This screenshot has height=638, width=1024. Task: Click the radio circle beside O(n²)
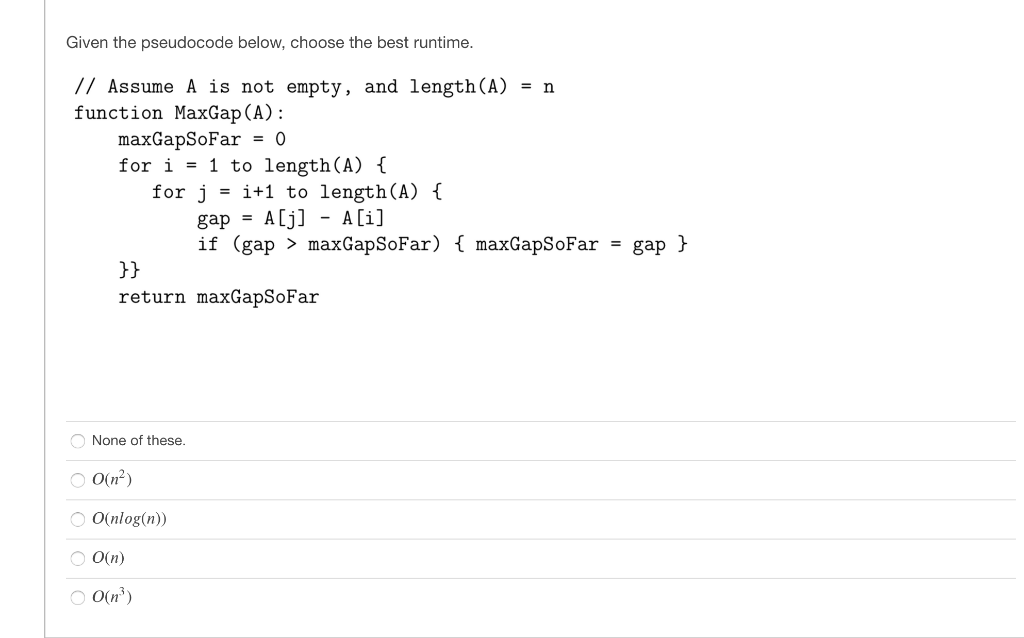78,479
